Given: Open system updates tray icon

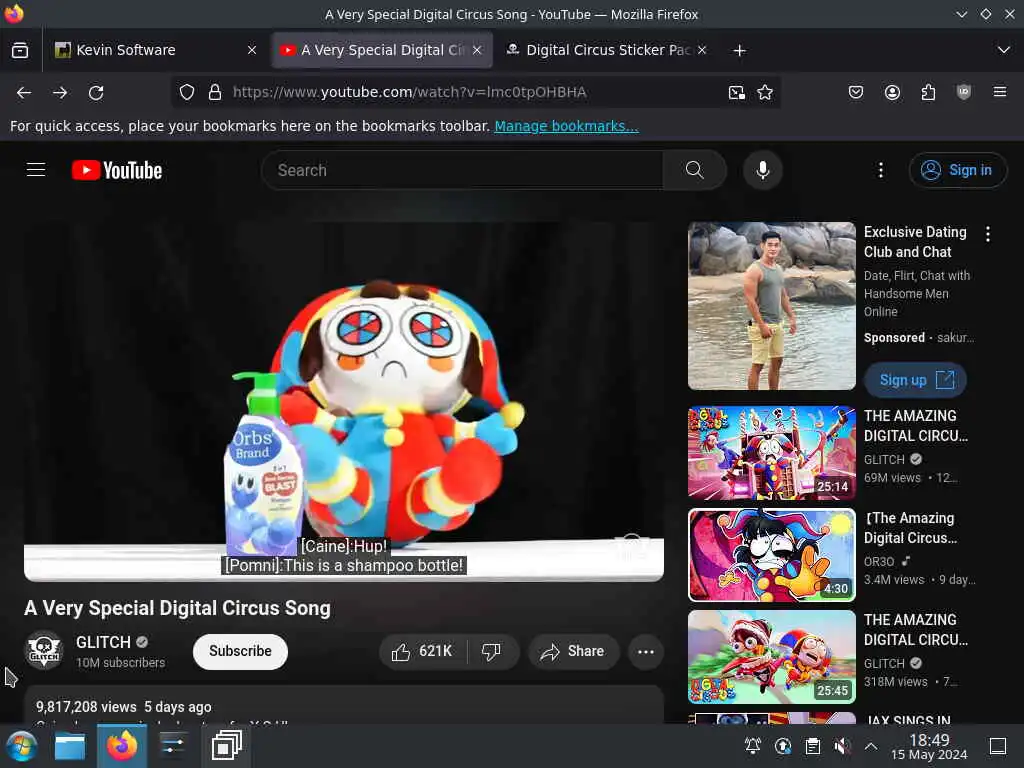Looking at the screenshot, I should coord(782,746).
